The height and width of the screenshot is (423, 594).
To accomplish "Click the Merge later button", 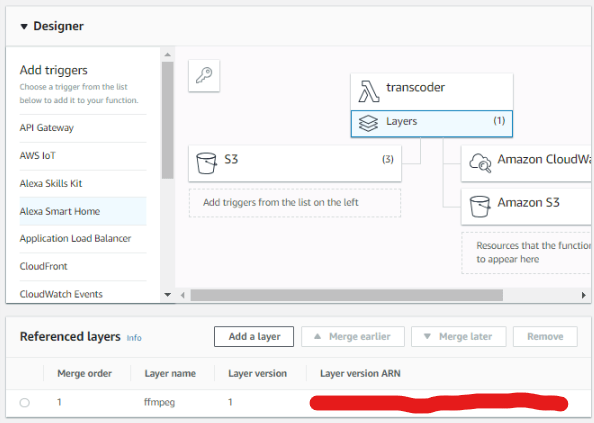I will (458, 337).
